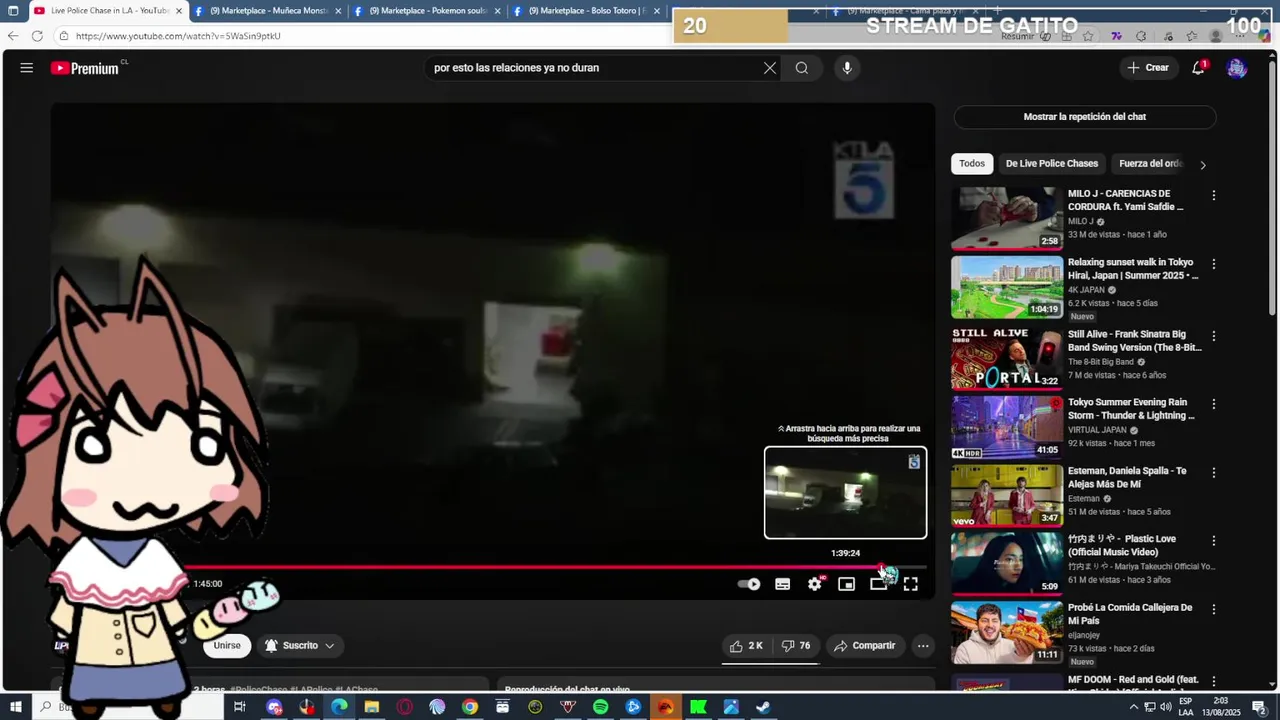Close the Live Police Chase tab

[179, 11]
